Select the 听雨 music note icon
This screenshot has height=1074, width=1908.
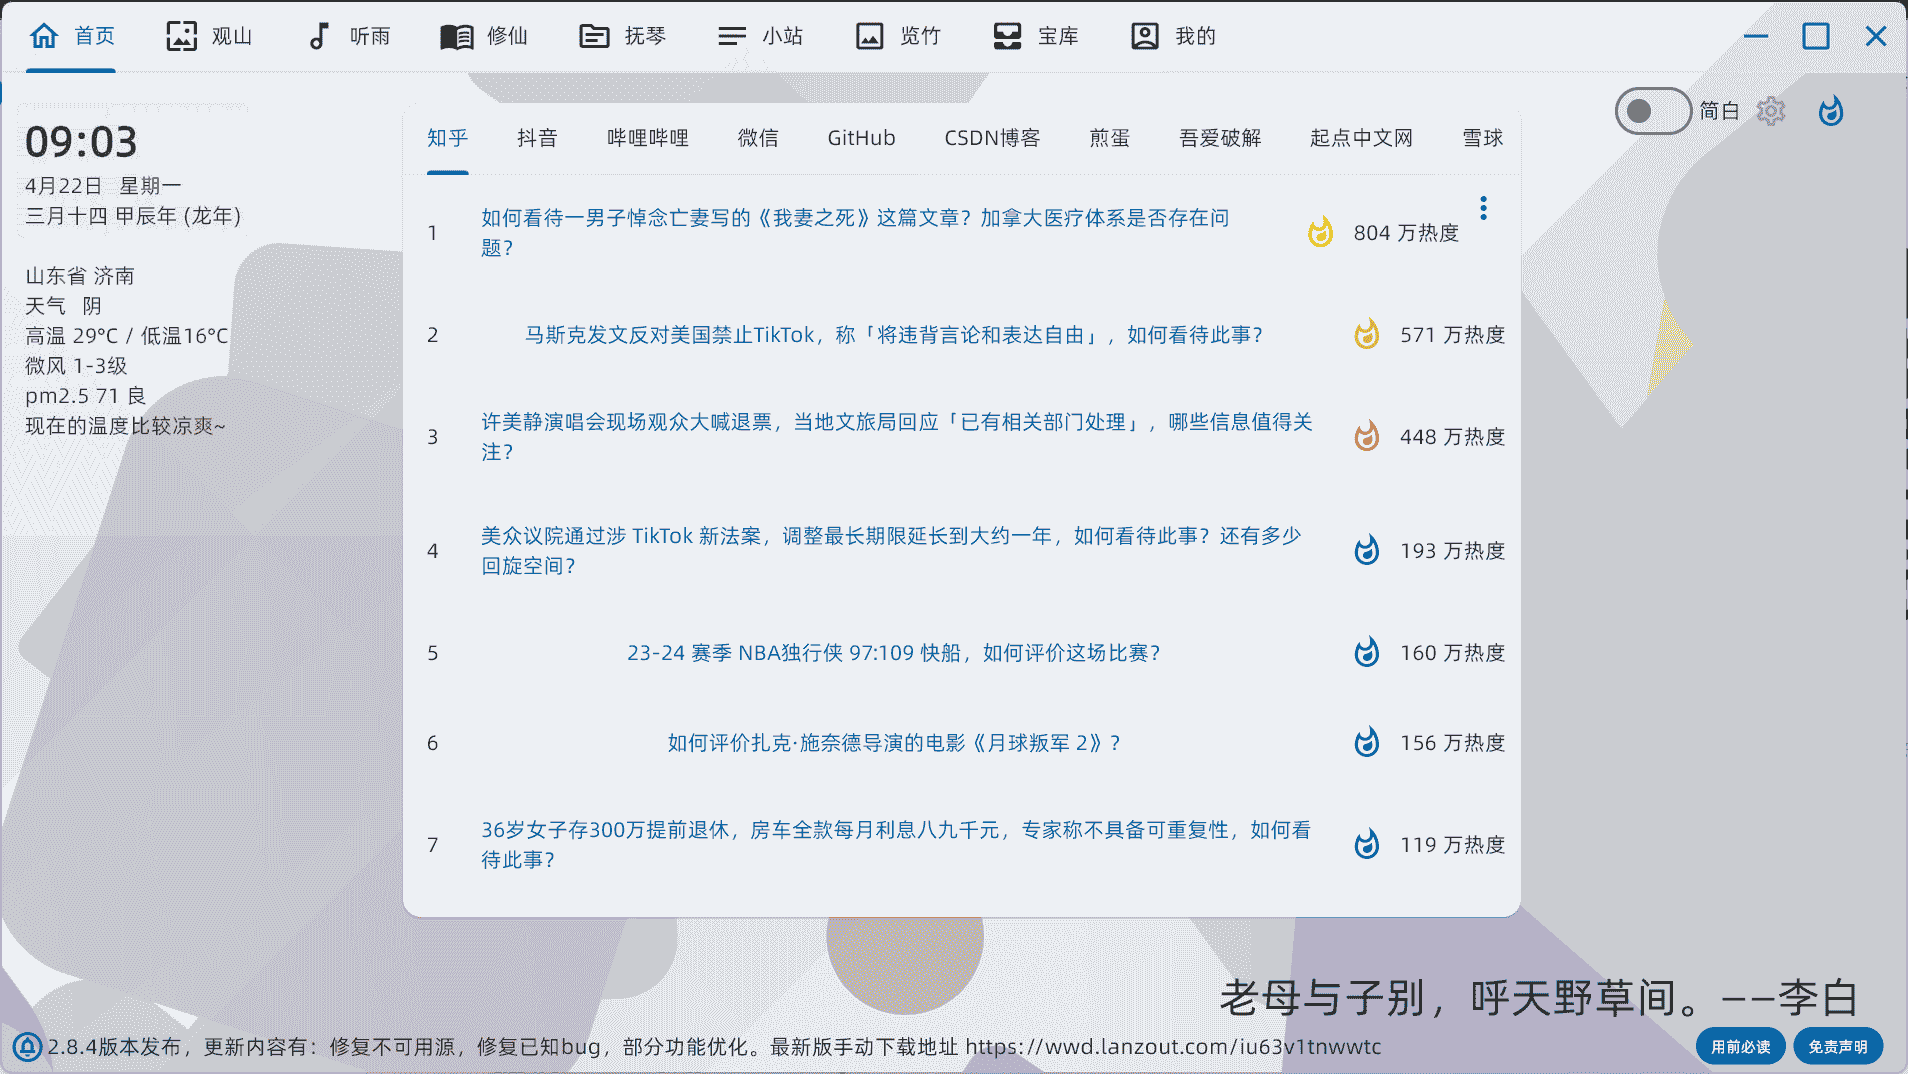pyautogui.click(x=319, y=36)
